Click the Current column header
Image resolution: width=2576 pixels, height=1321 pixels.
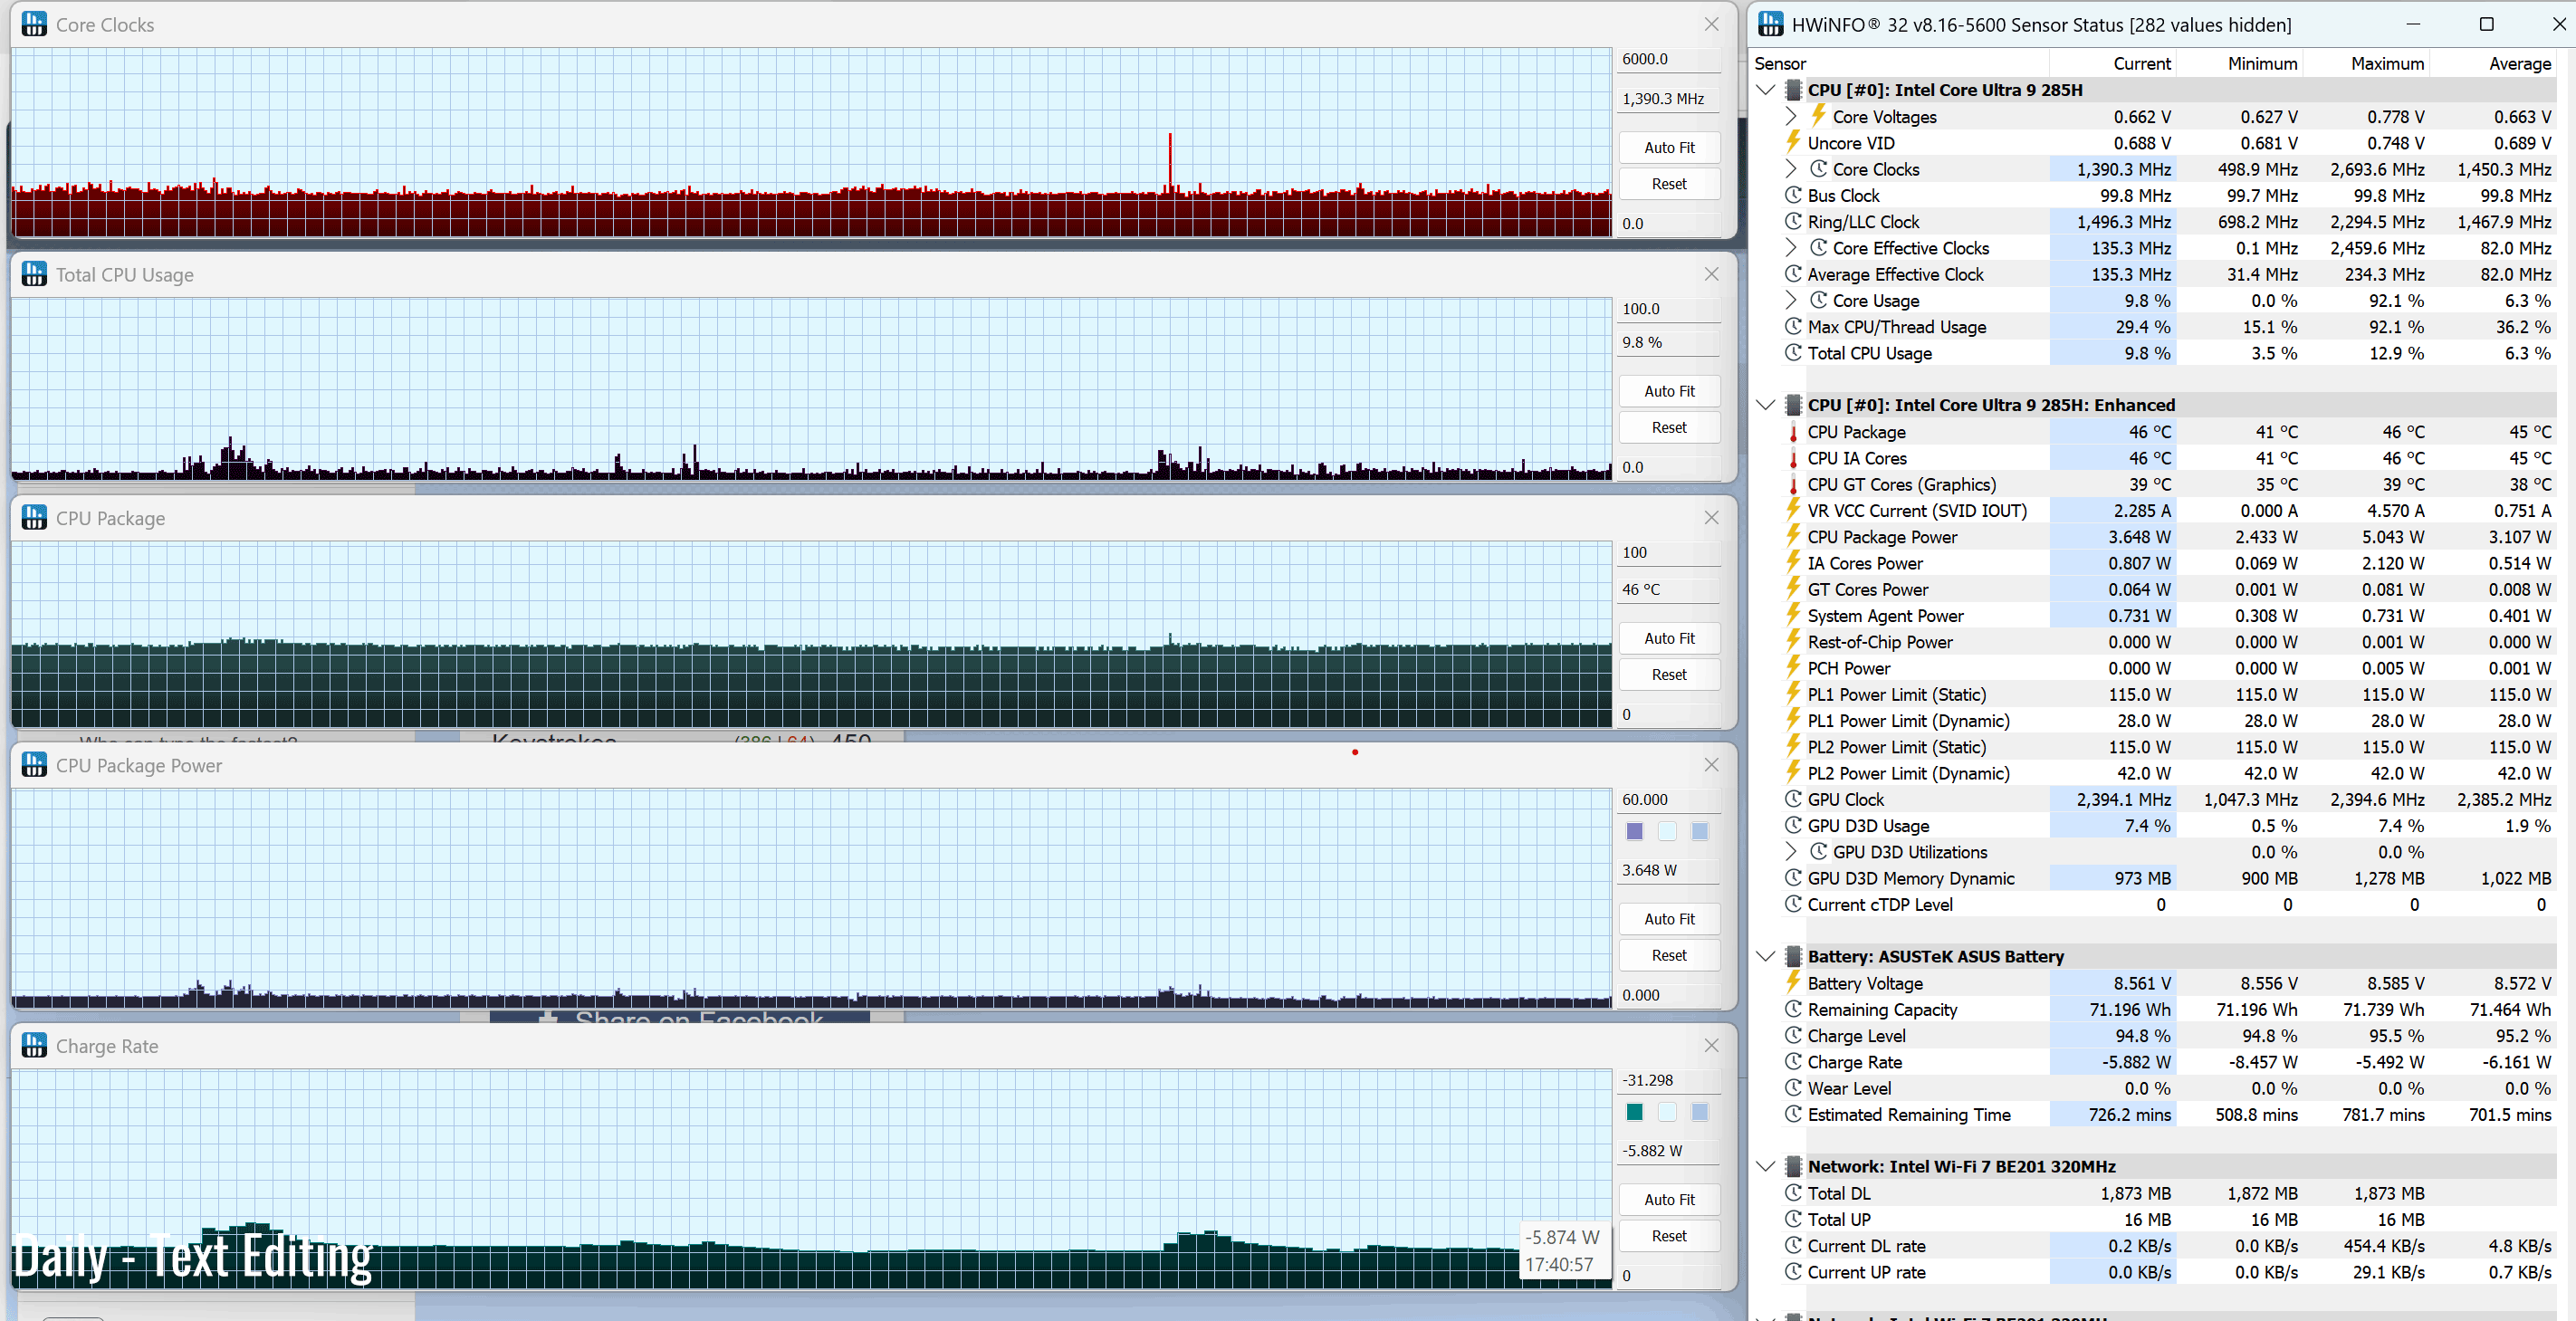2113,64
